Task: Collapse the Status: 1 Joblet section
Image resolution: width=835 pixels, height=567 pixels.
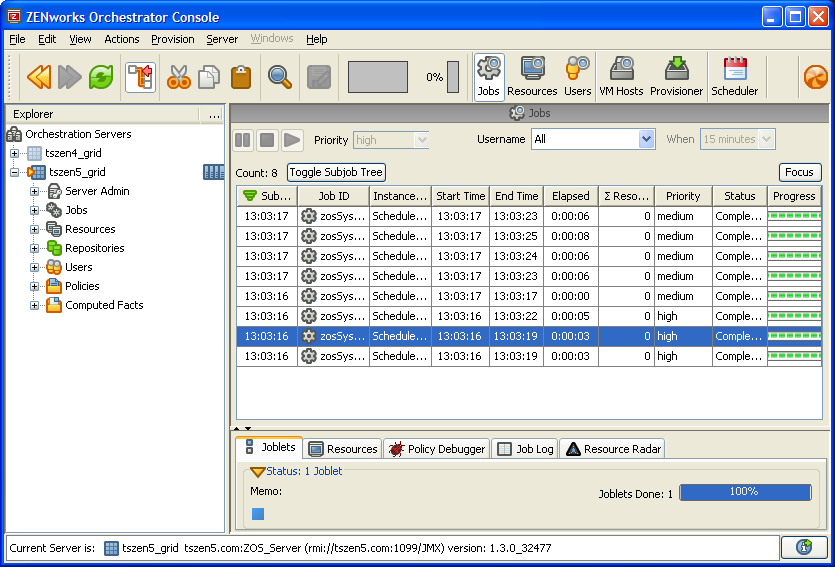Action: (257, 471)
